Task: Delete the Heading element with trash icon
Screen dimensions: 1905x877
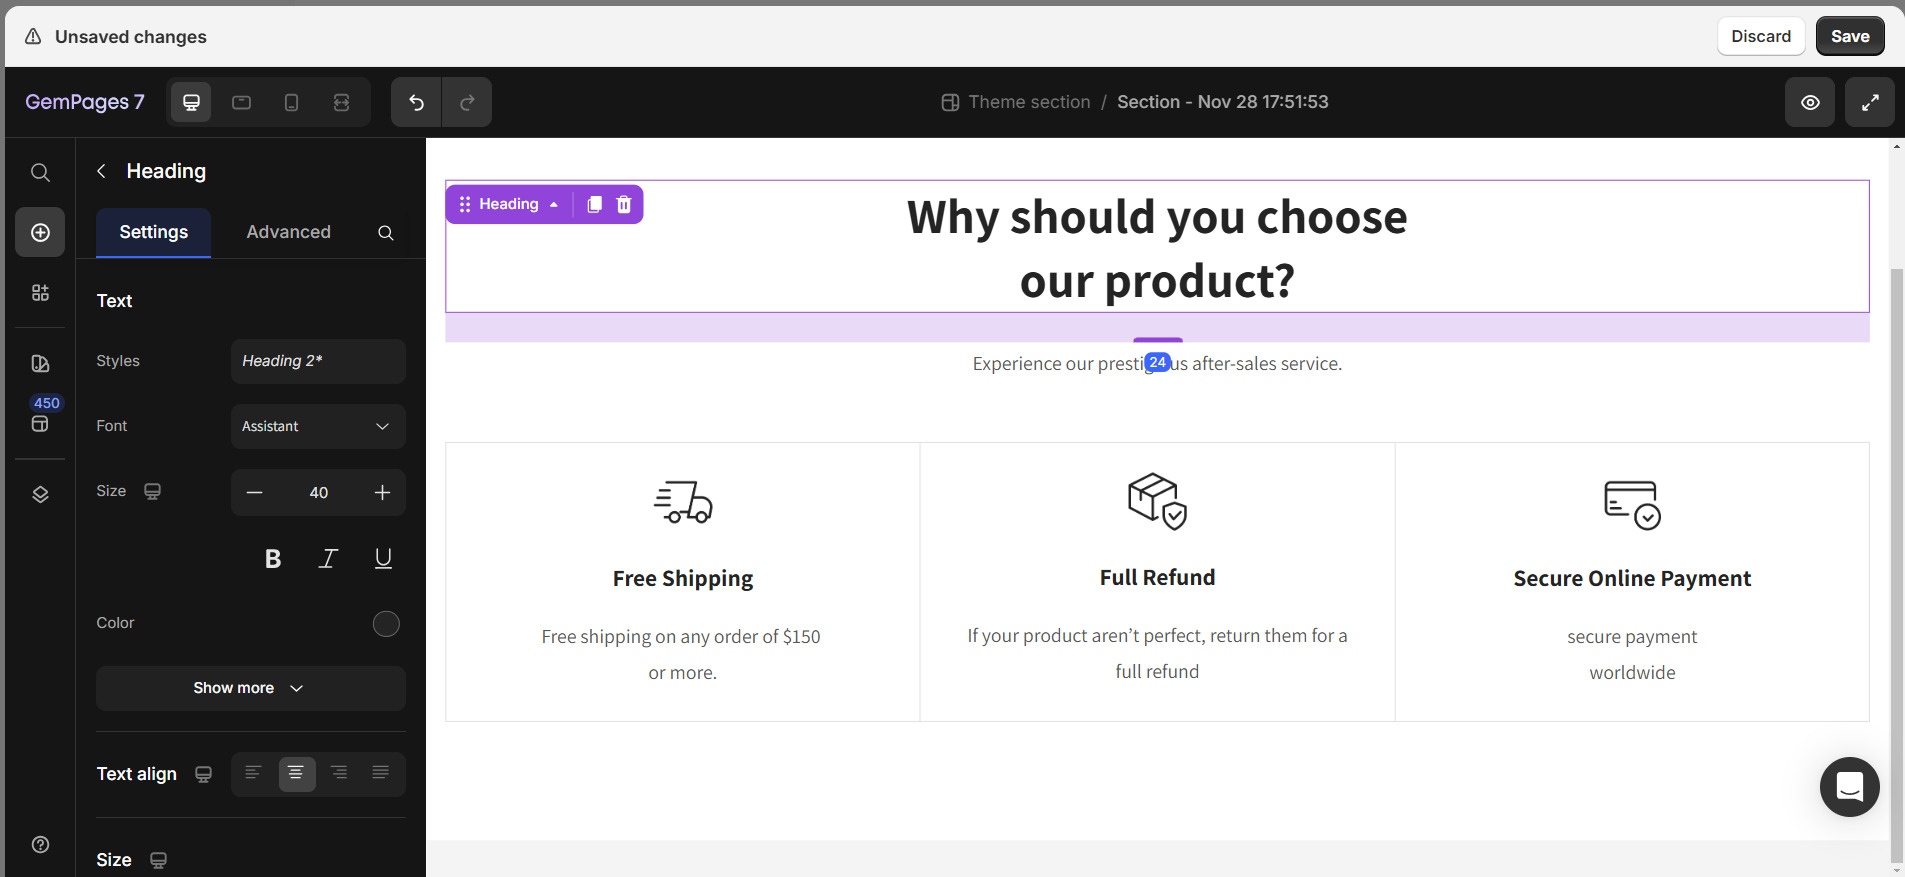Action: click(x=624, y=204)
